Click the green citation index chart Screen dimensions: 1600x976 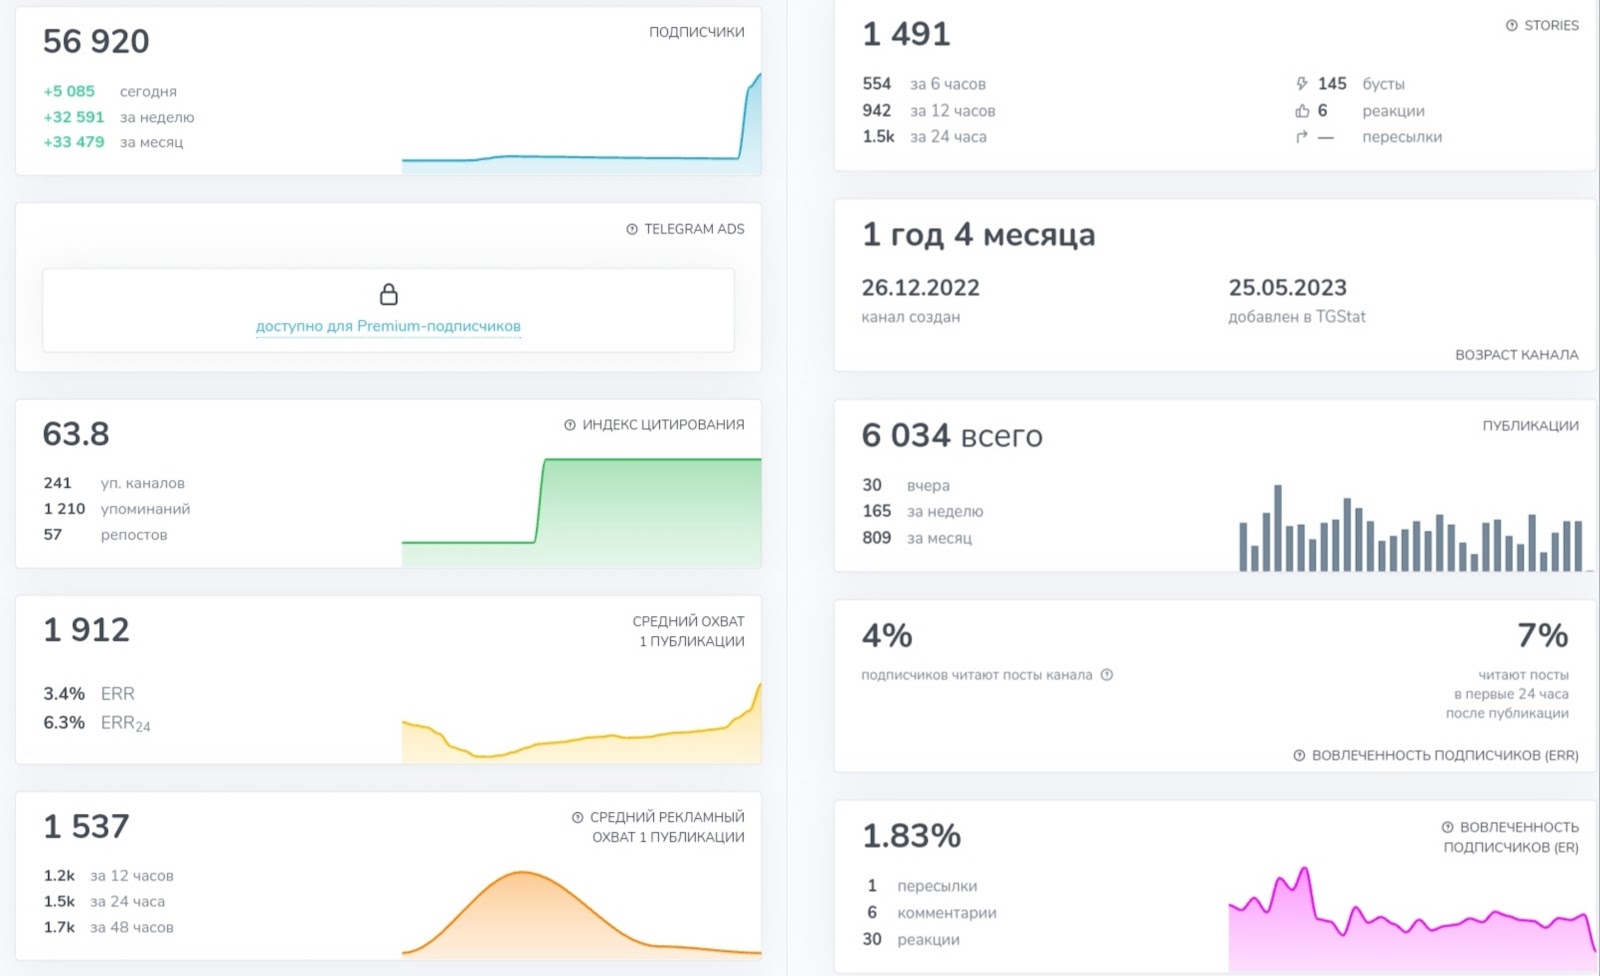[581, 512]
